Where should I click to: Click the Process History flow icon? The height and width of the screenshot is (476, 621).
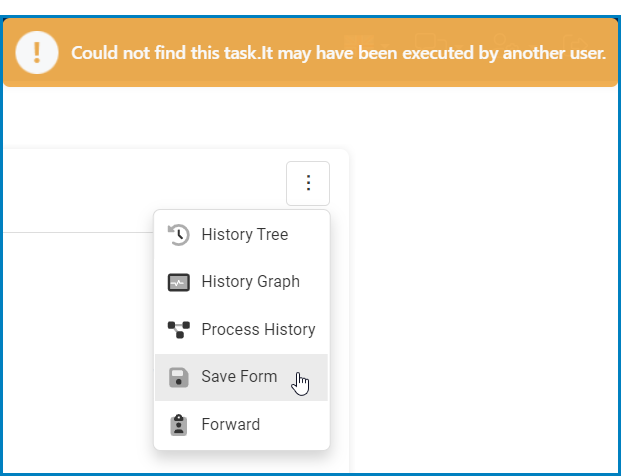[179, 330]
